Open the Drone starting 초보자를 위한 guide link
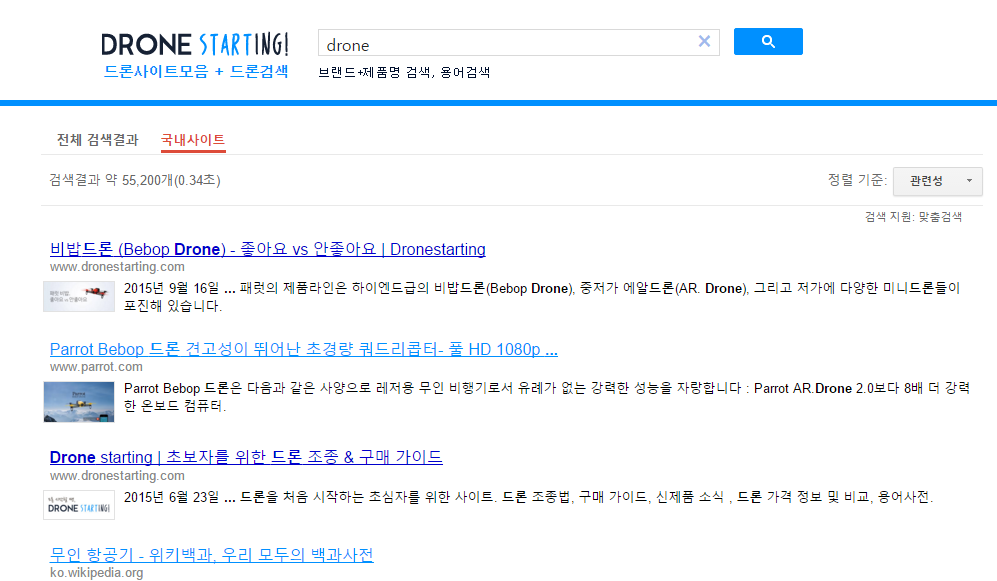This screenshot has height=581, width=997. 246,457
